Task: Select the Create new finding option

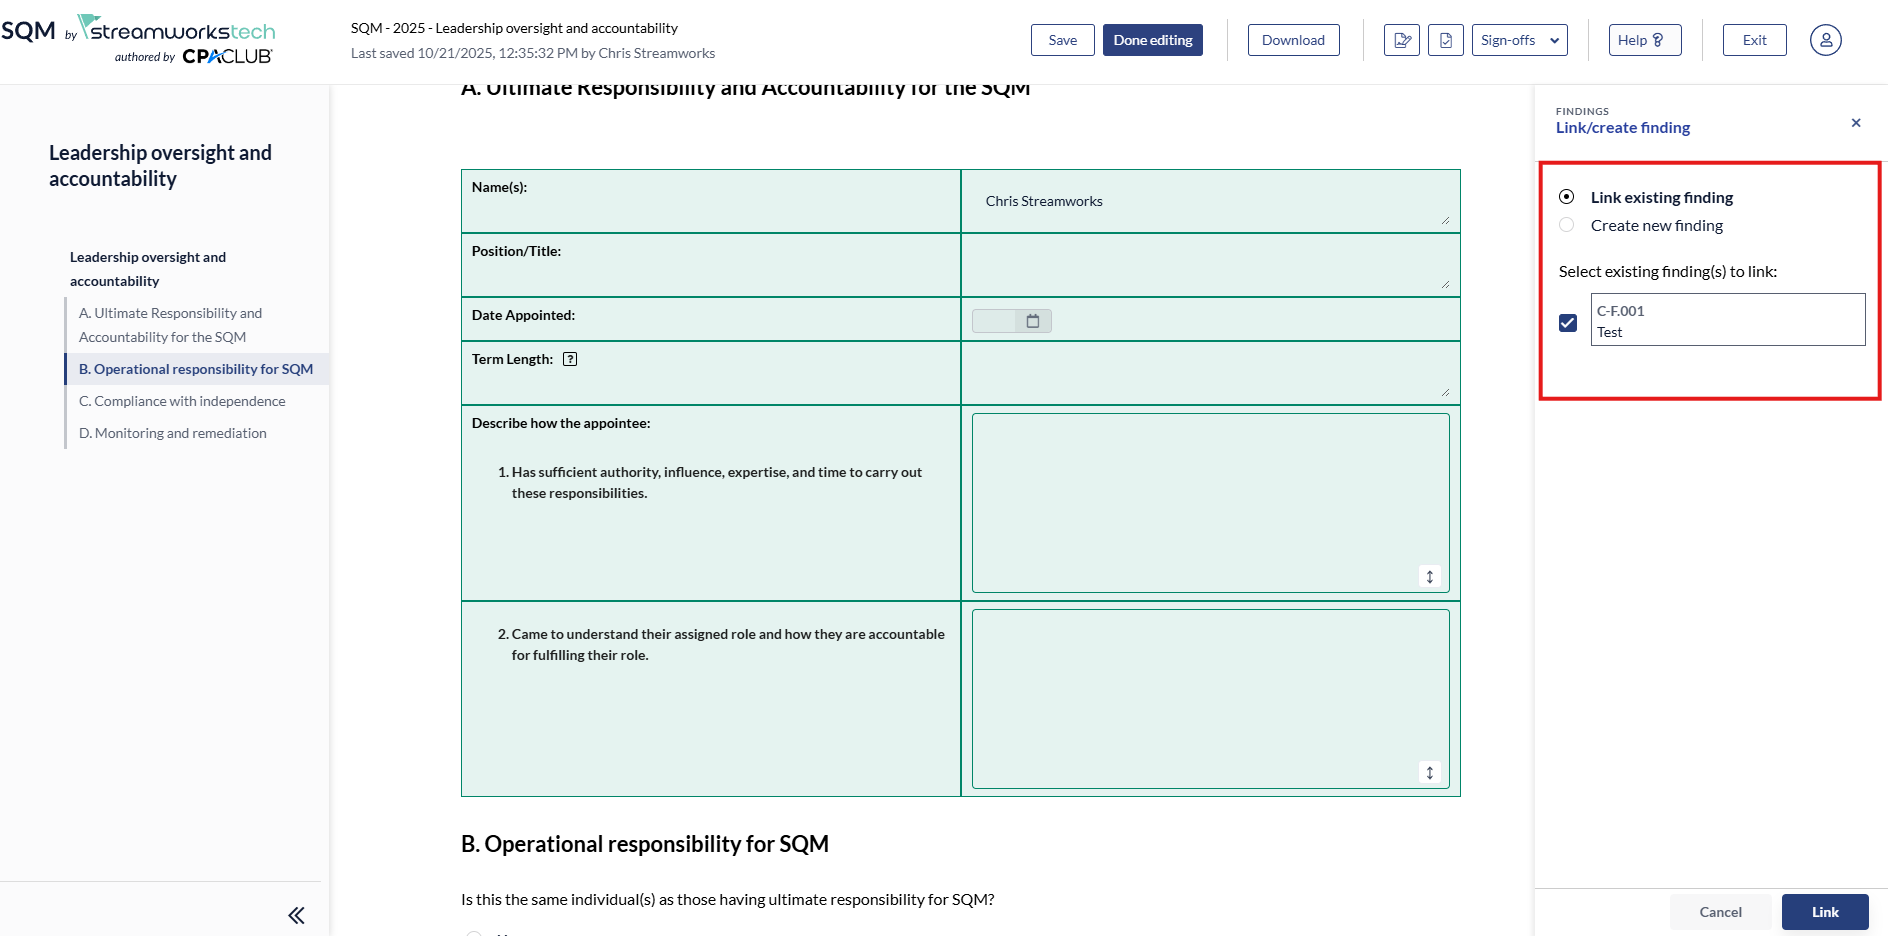Action: pyautogui.click(x=1567, y=225)
